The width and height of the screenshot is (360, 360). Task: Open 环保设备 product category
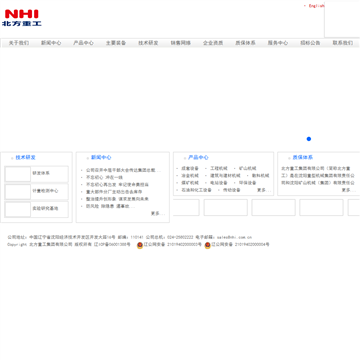[248, 183]
